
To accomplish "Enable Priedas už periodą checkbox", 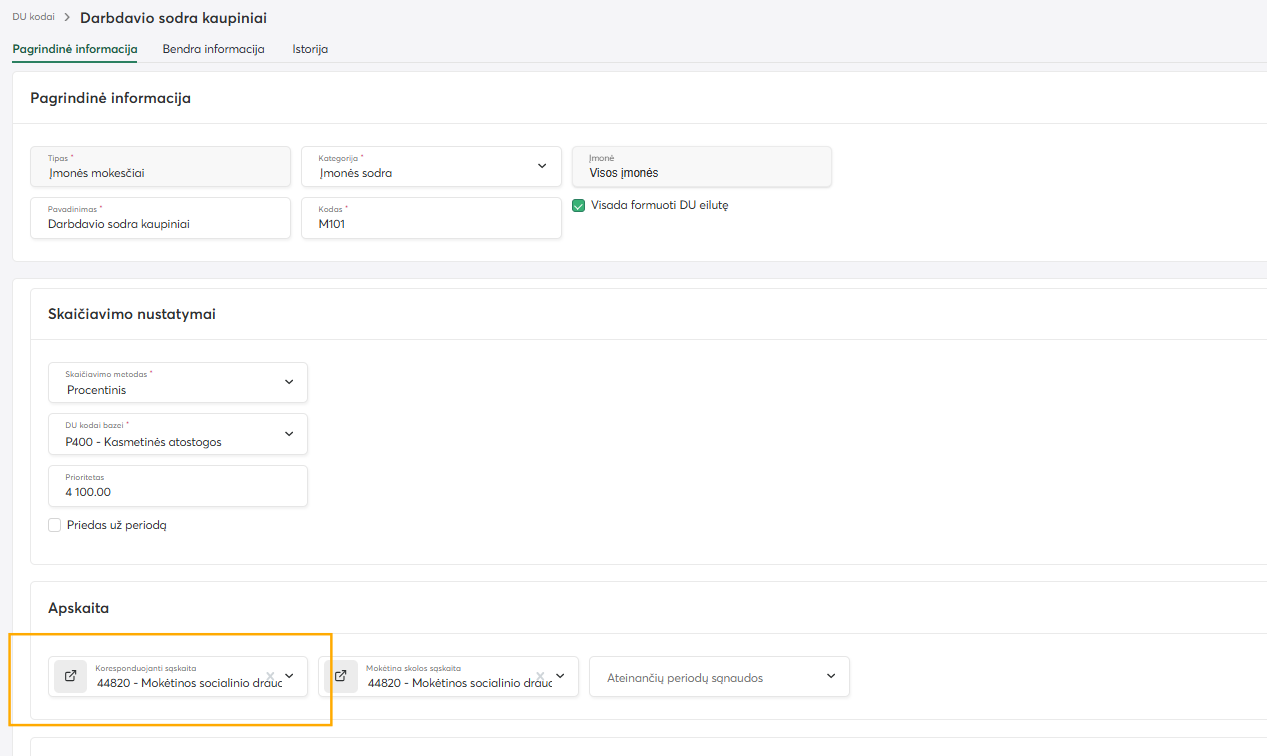I will point(55,524).
